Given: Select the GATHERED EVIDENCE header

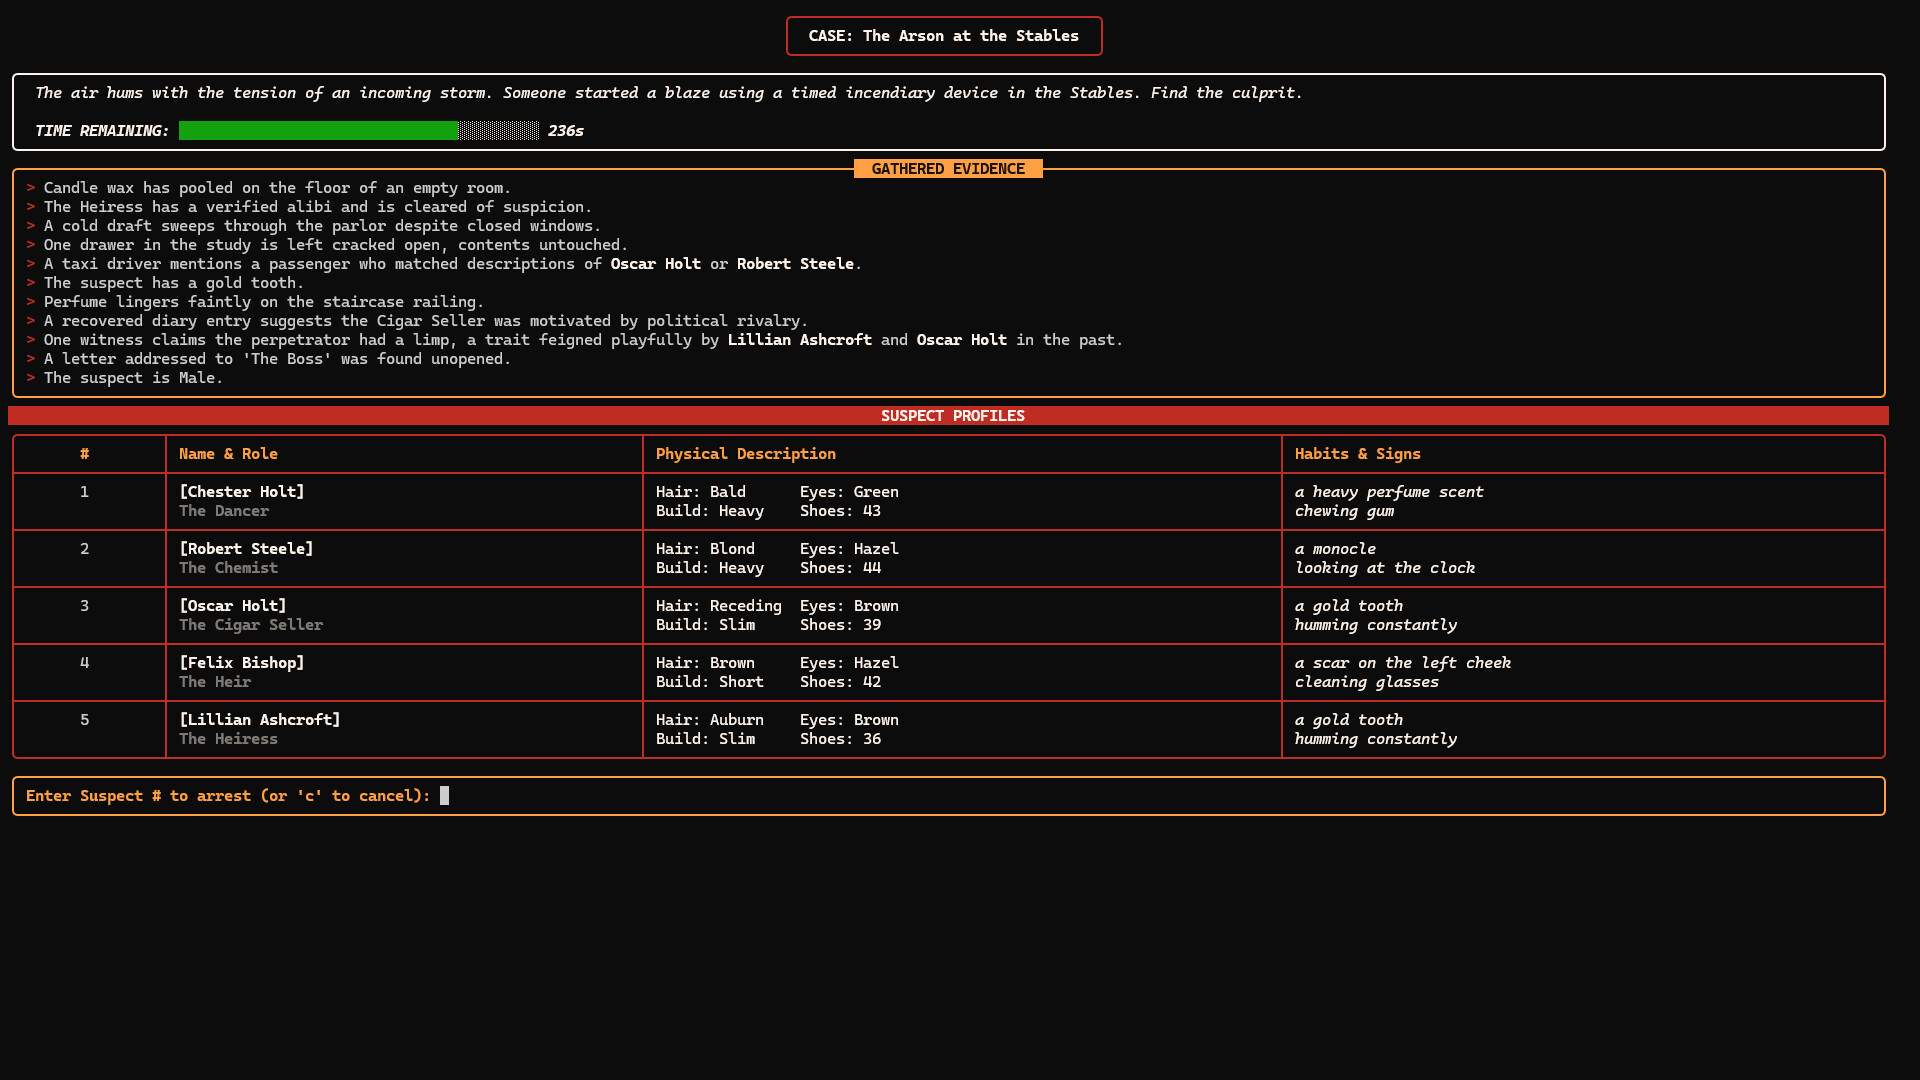Looking at the screenshot, I should tap(946, 168).
